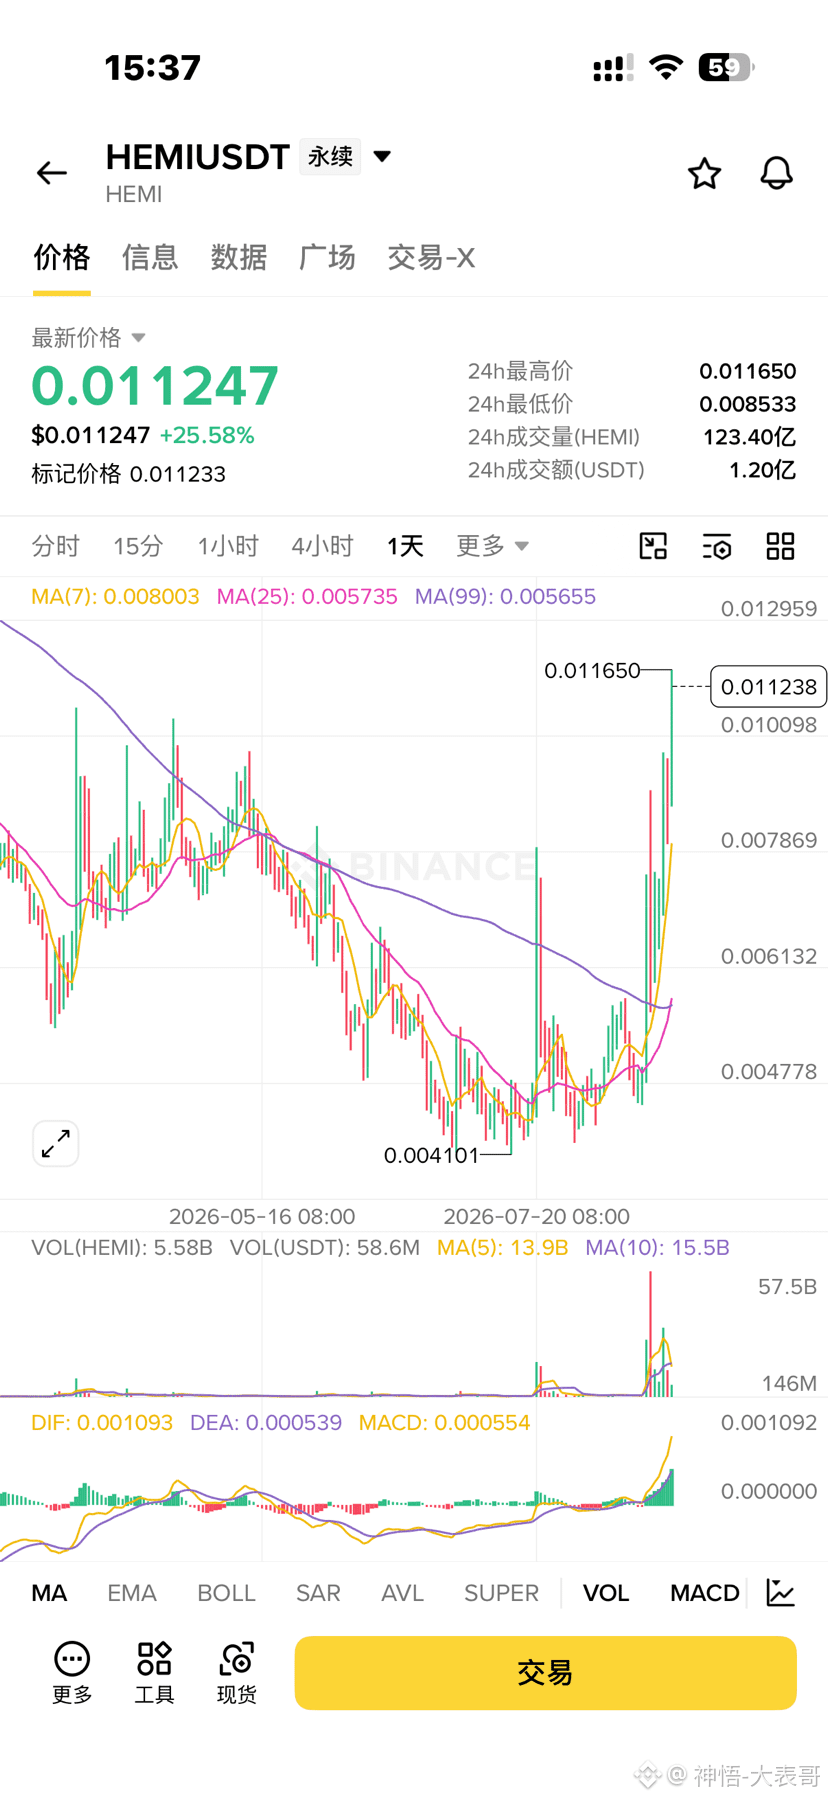828x1801 pixels.
Task: Tap the 0.011650 high price marker
Action: point(592,670)
